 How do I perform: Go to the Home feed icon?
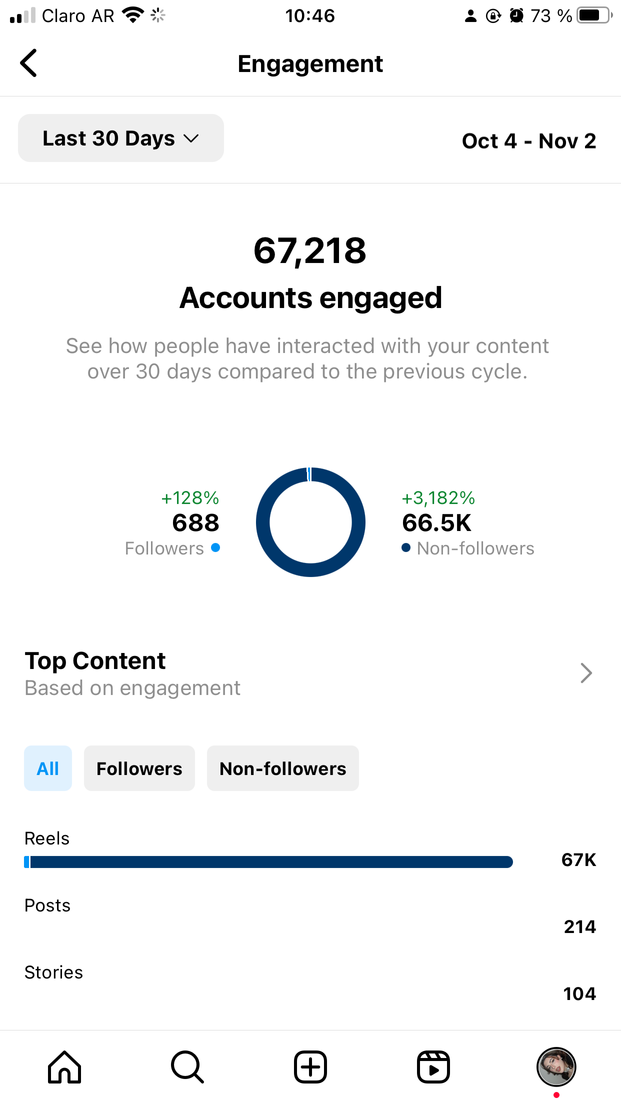pos(65,1067)
